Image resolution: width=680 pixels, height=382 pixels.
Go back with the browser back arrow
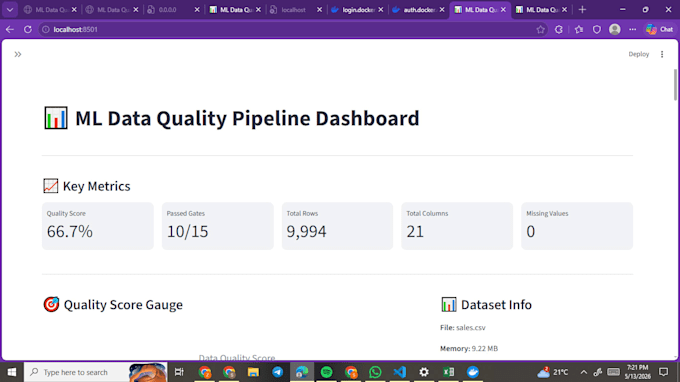click(x=10, y=29)
